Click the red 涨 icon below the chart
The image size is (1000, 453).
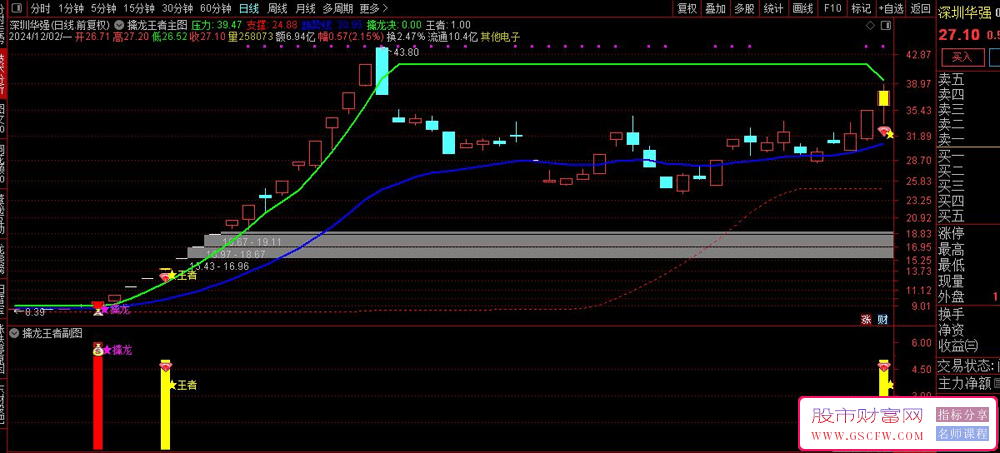tap(867, 320)
